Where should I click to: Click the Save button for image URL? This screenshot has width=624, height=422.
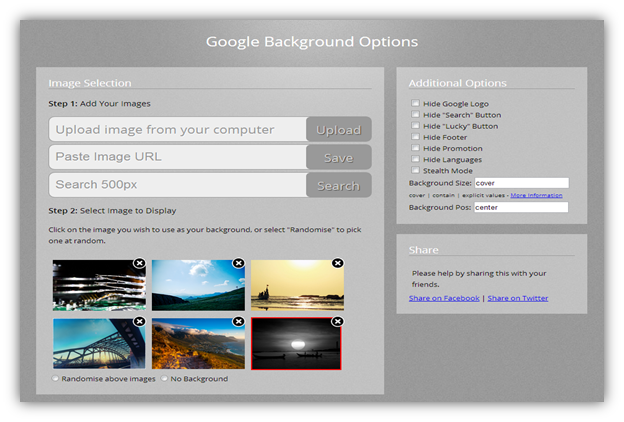(339, 157)
